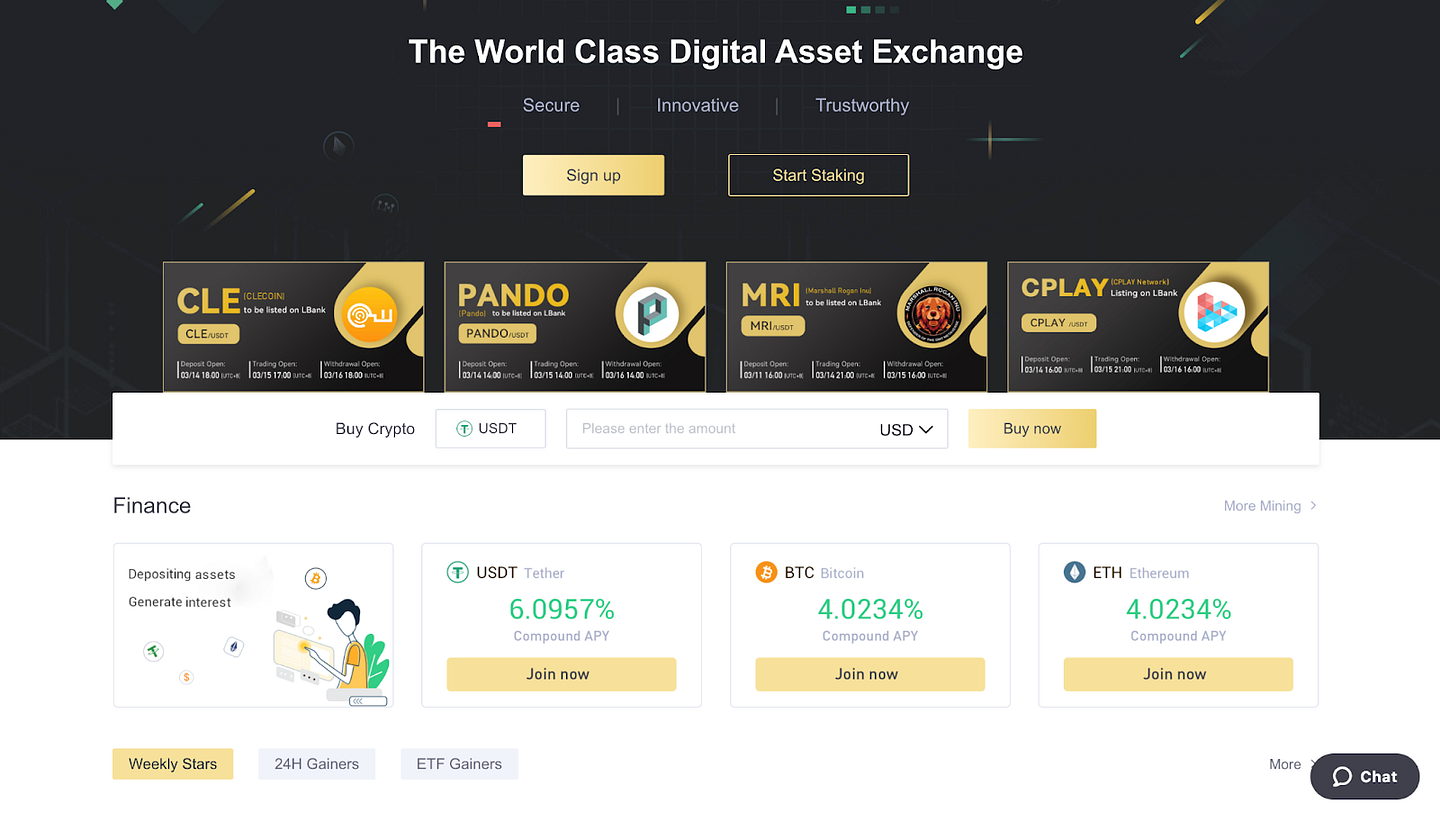Click the Start Staking button
The width and height of the screenshot is (1440, 814).
tap(818, 175)
